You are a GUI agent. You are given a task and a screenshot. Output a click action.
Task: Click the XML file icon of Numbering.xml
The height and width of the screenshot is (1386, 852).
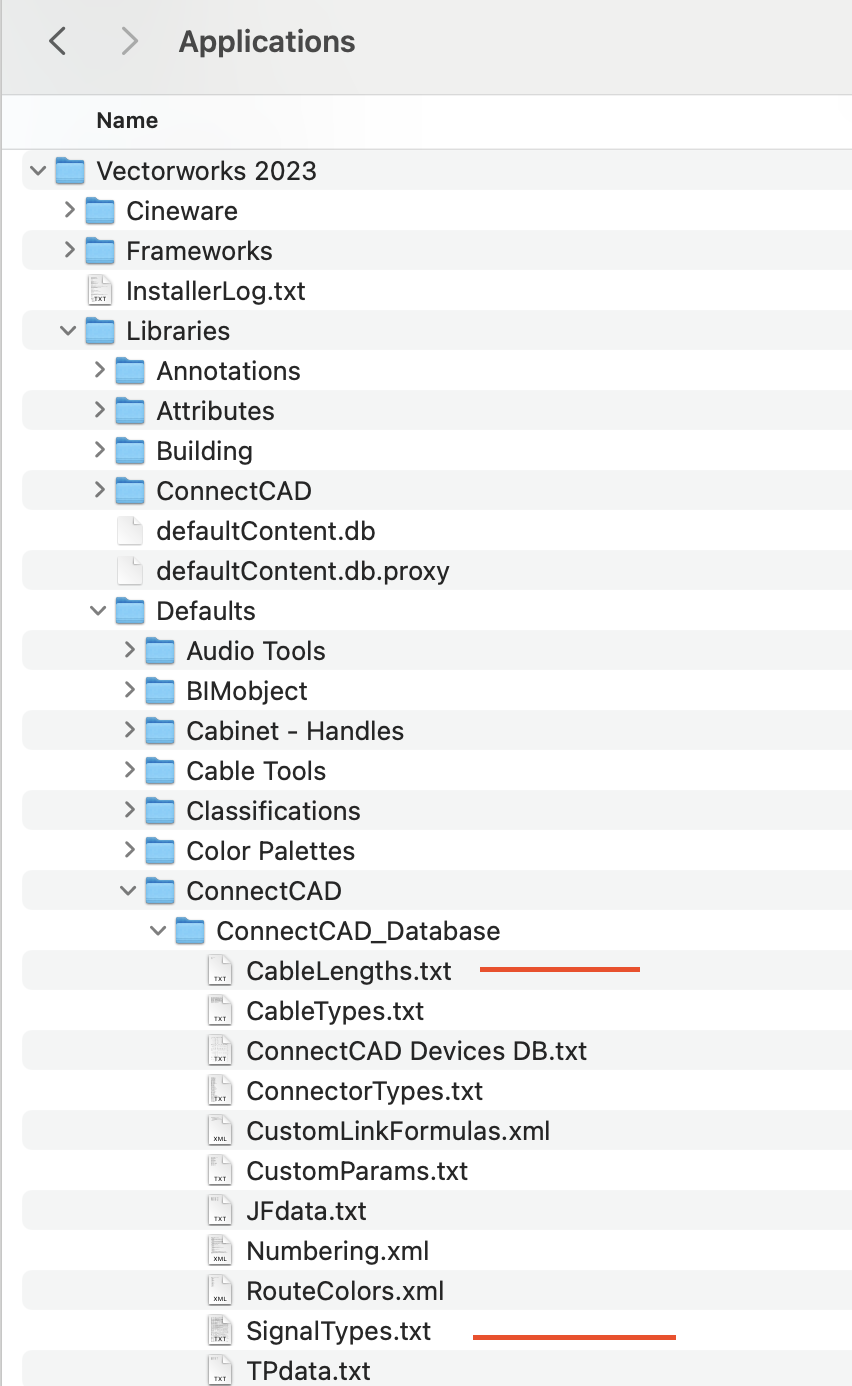pos(219,1250)
